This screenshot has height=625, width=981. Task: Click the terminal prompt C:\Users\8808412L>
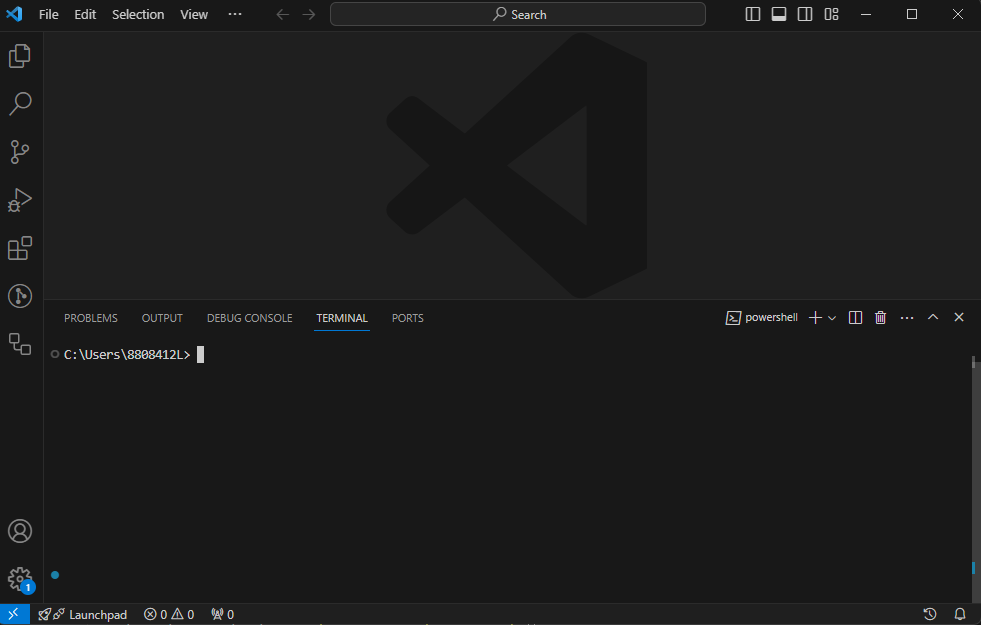click(x=127, y=355)
